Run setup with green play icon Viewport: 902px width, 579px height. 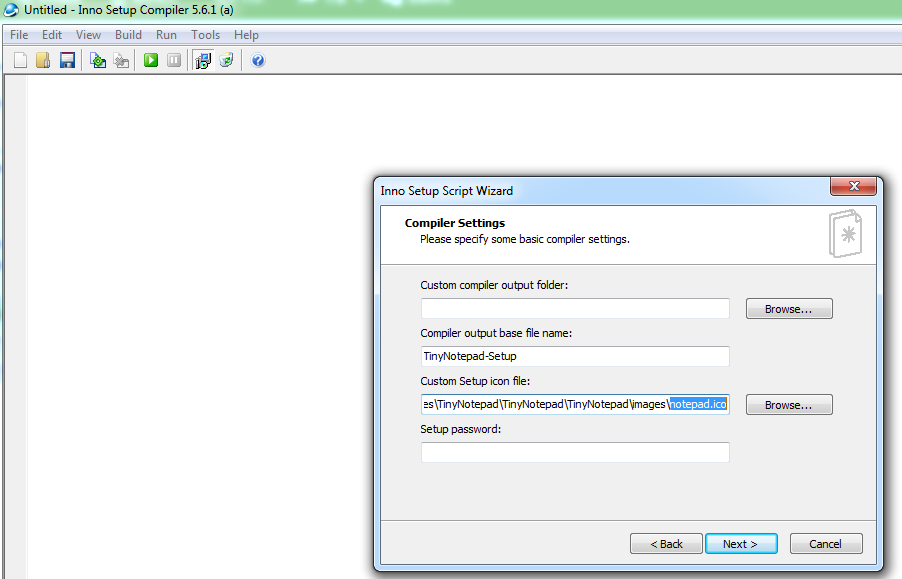click(151, 60)
